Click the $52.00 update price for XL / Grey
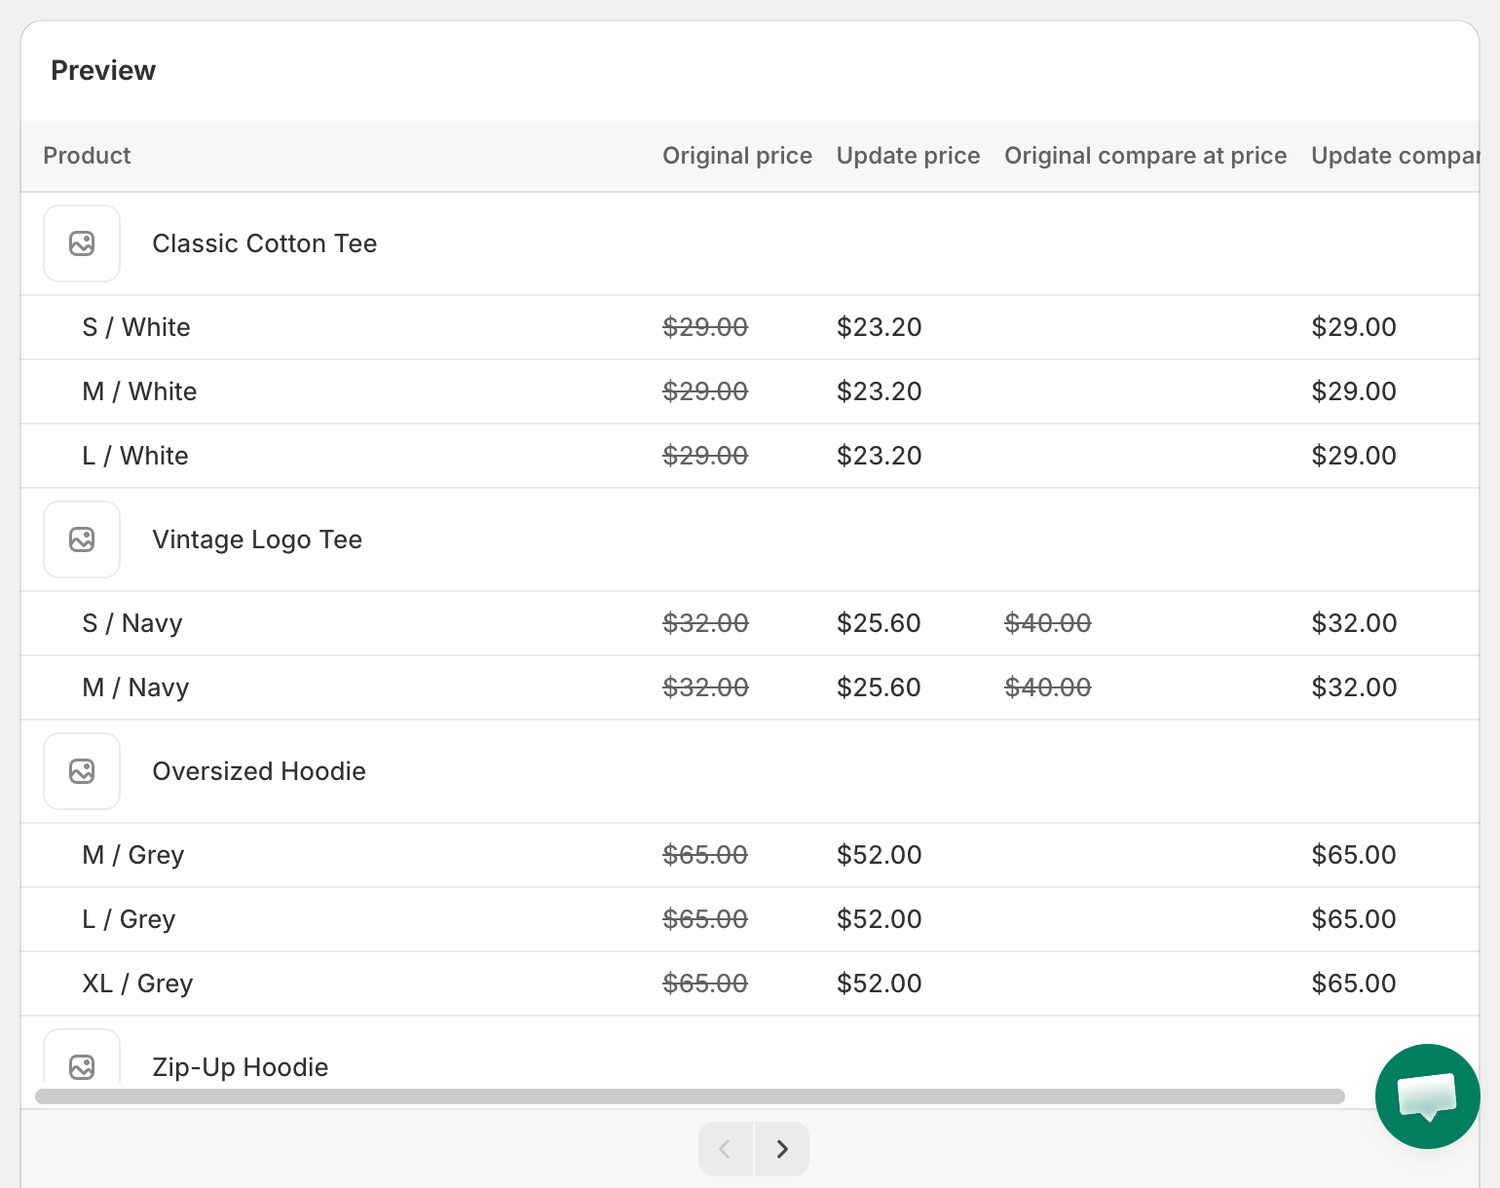Screen dimensions: 1500x1188 pyautogui.click(x=879, y=984)
